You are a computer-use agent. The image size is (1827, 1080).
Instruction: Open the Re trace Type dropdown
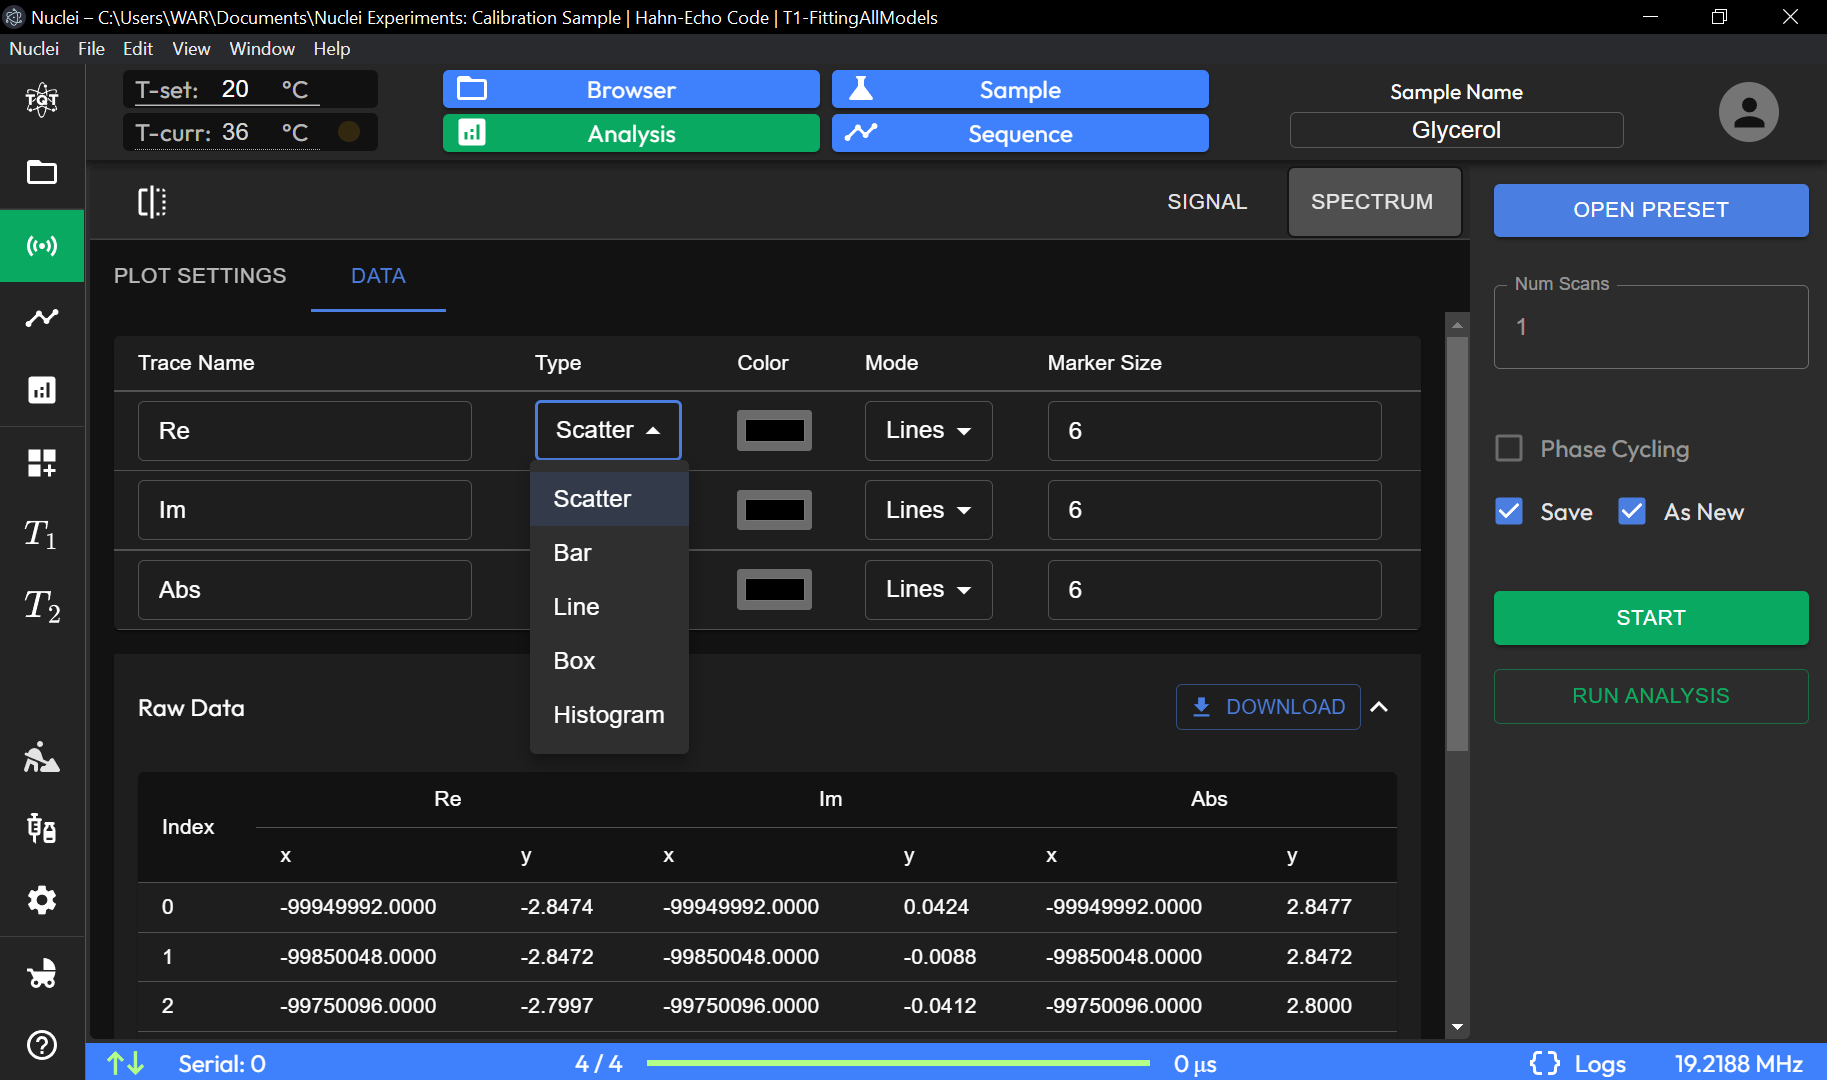point(608,430)
